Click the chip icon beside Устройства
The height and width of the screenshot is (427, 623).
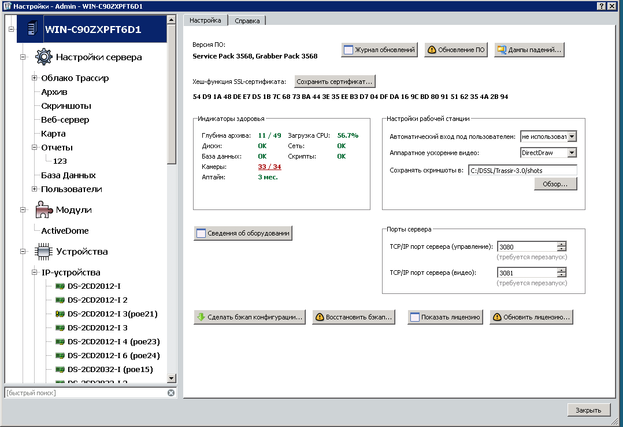[43, 251]
